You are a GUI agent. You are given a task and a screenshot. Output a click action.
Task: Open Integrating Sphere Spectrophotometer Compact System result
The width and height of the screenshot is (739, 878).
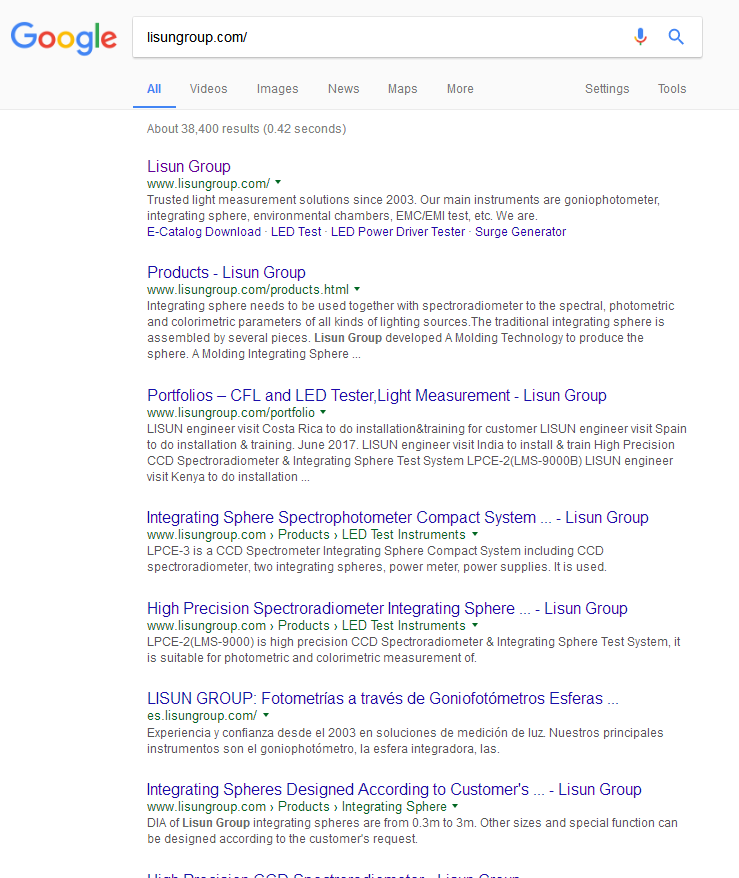click(x=397, y=517)
